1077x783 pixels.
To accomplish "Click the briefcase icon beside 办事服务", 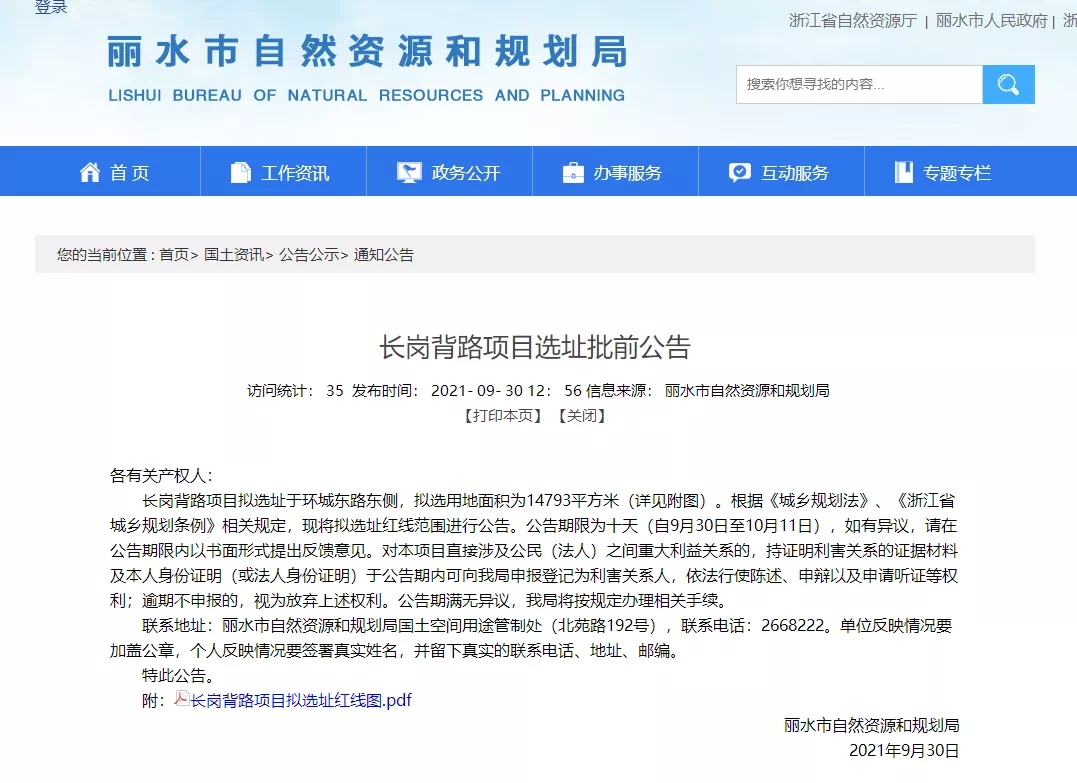I will pos(573,172).
